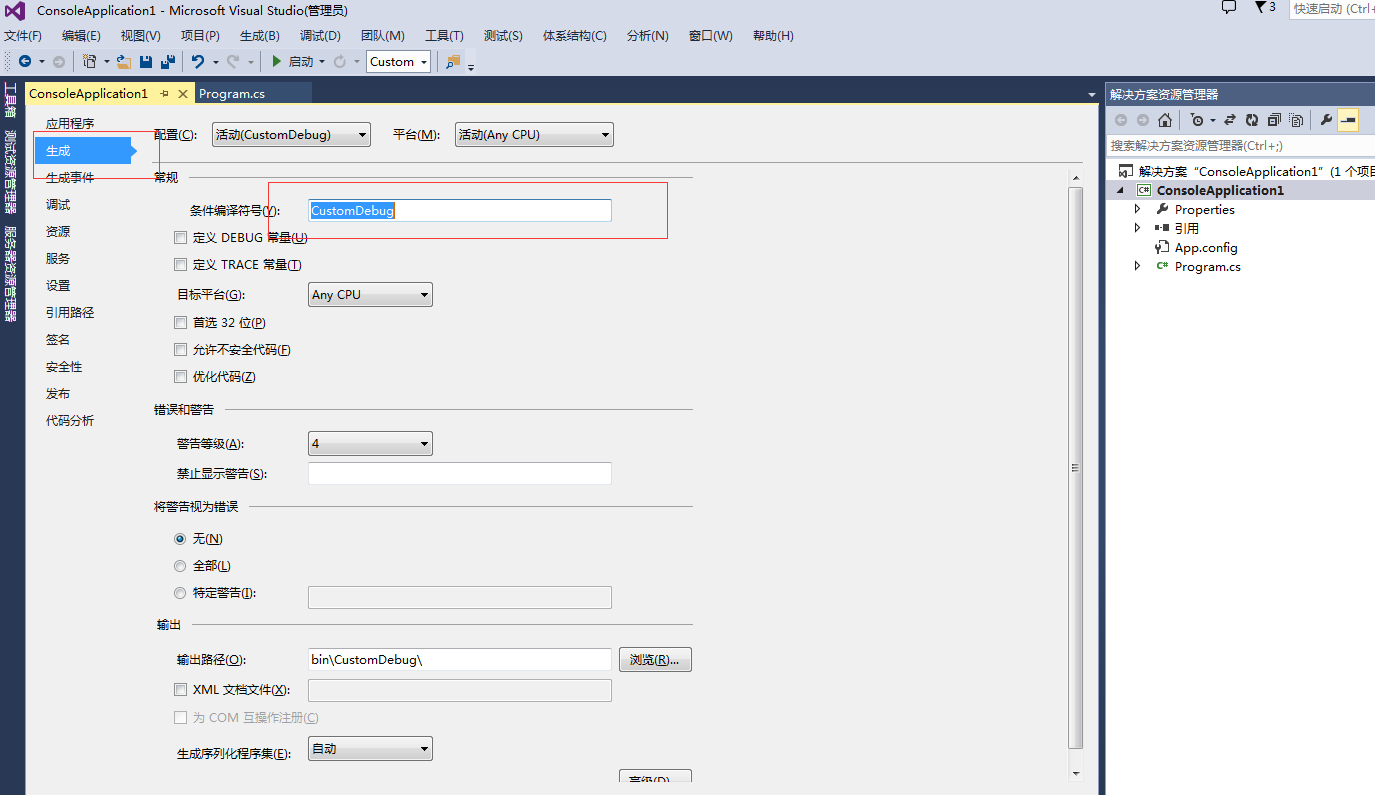This screenshot has width=1375, height=795.
Task: Expand the Properties node in Solution Explorer
Action: pos(1137,209)
